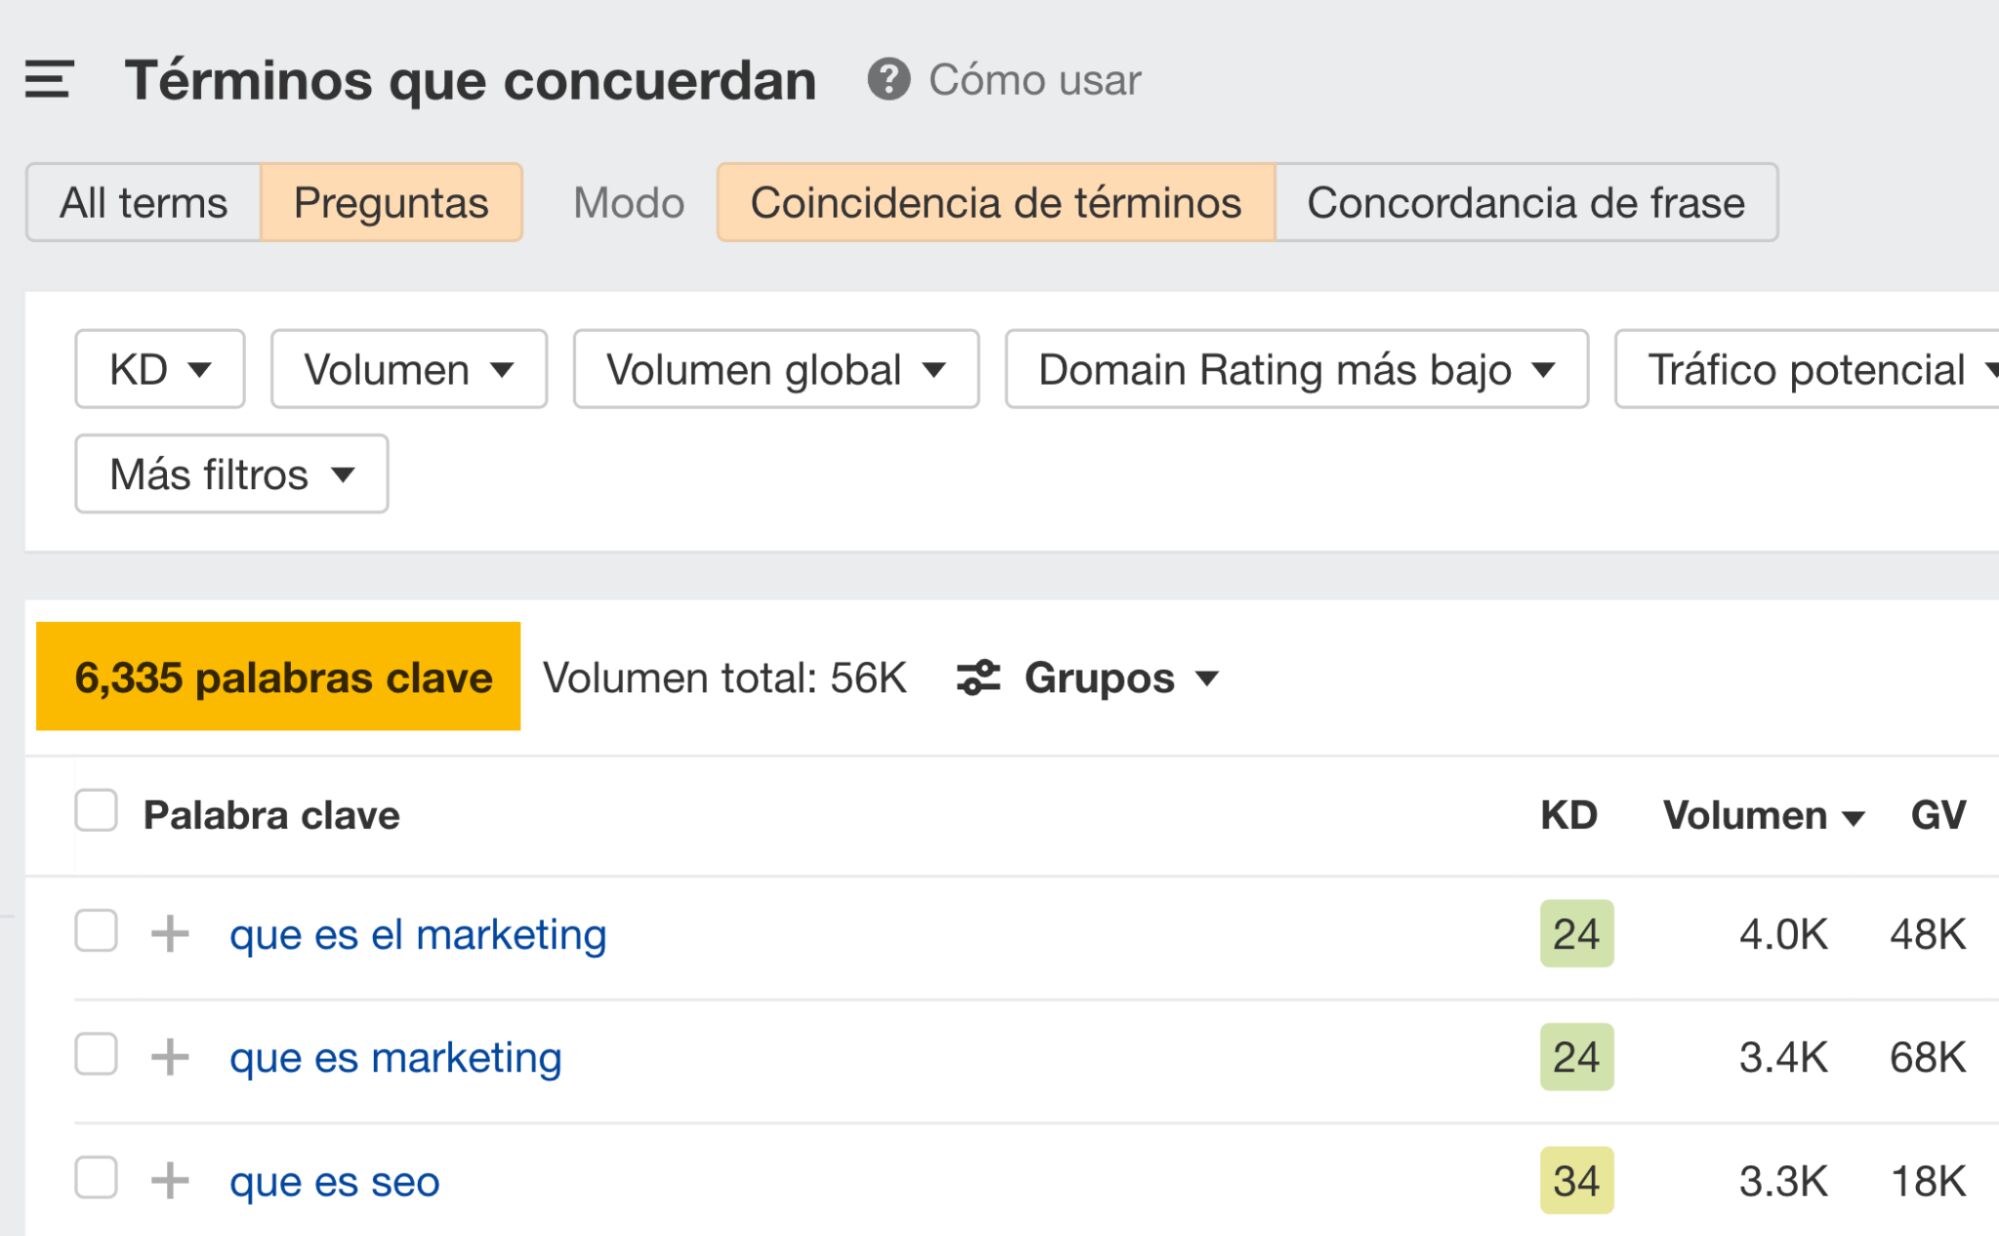Click the 6,335 palabras clave counter
The image size is (1999, 1236).
pos(278,678)
